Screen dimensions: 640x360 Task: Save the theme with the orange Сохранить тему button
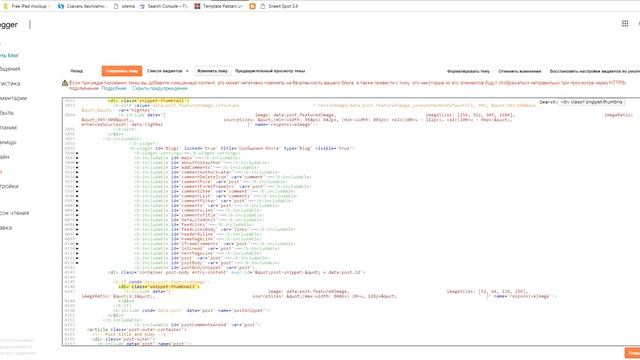122,71
